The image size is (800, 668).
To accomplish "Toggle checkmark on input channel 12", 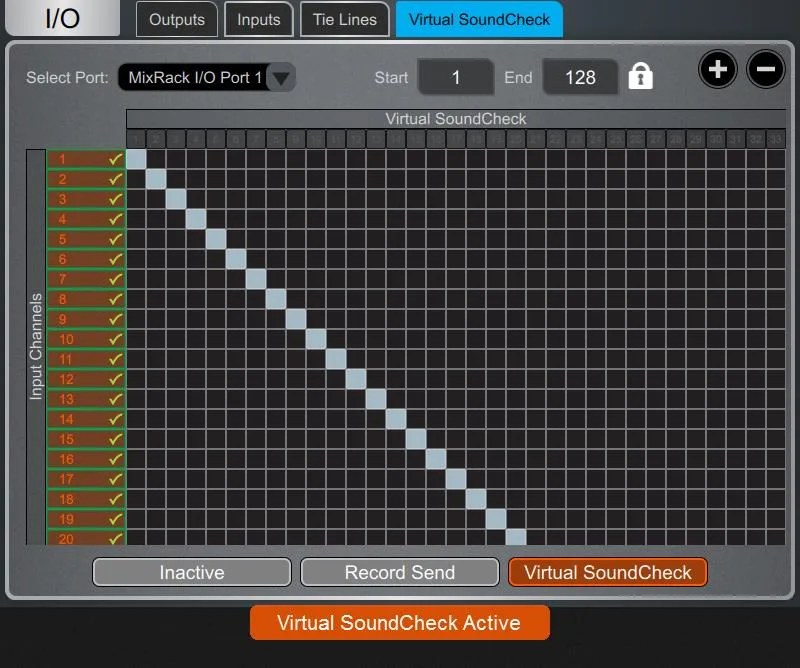I will (116, 379).
